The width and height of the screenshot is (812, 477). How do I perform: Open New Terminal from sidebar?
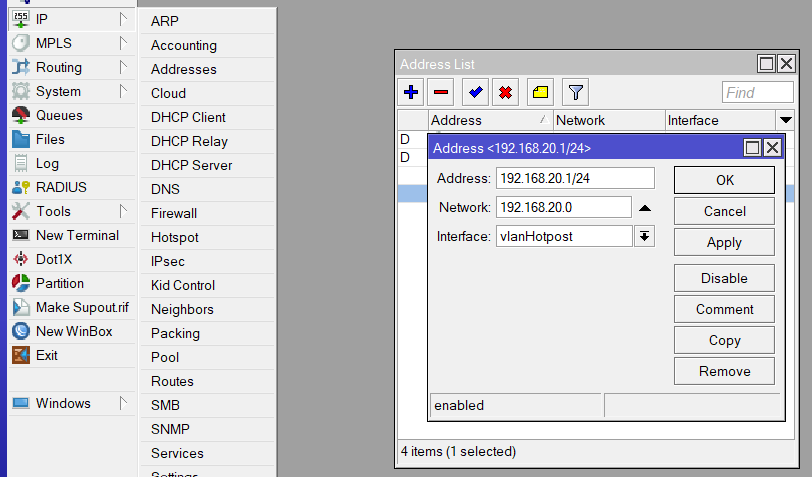pyautogui.click(x=77, y=235)
